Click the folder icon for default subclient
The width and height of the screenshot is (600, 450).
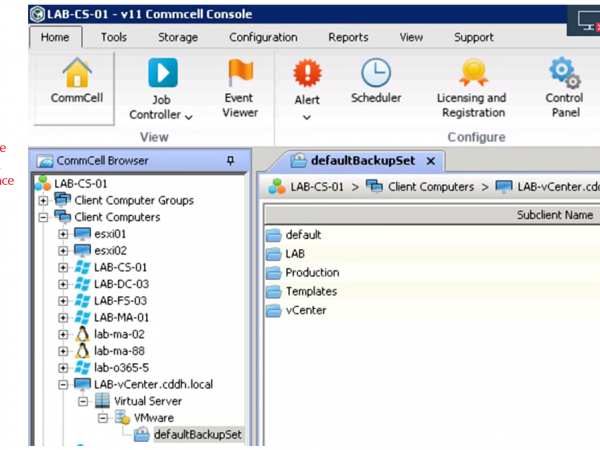coord(274,235)
